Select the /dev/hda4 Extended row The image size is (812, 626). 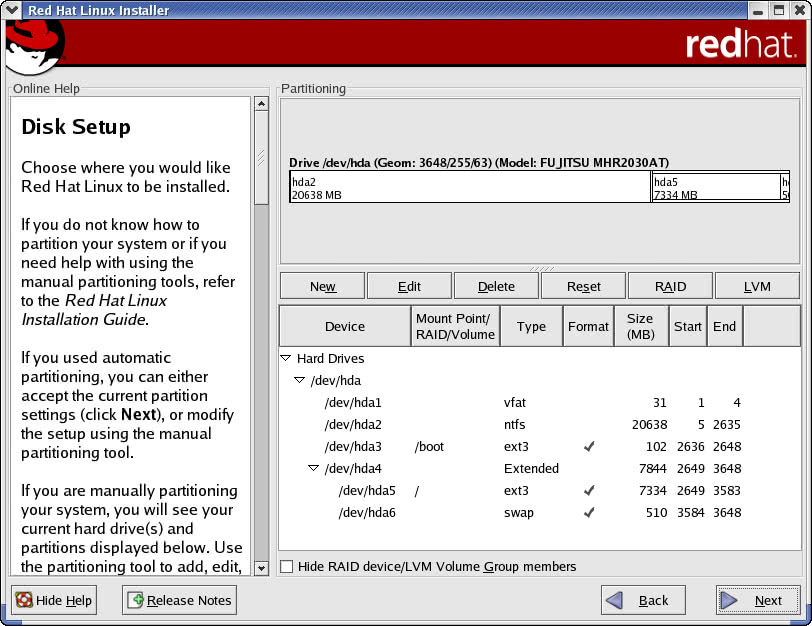point(540,468)
